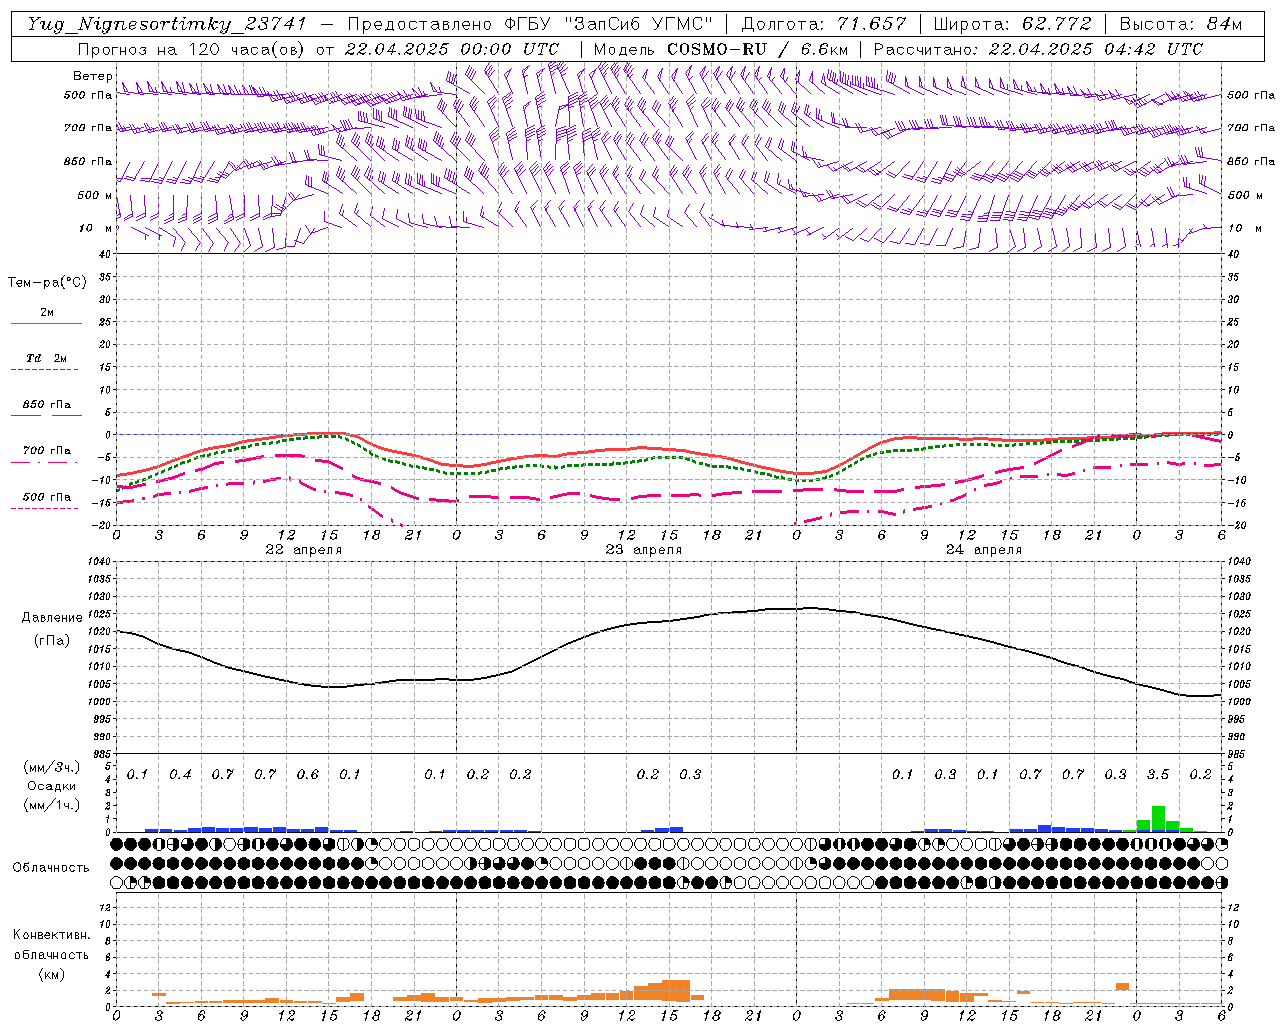
Task: Click the 22 апреля date label
Action: (x=303, y=550)
